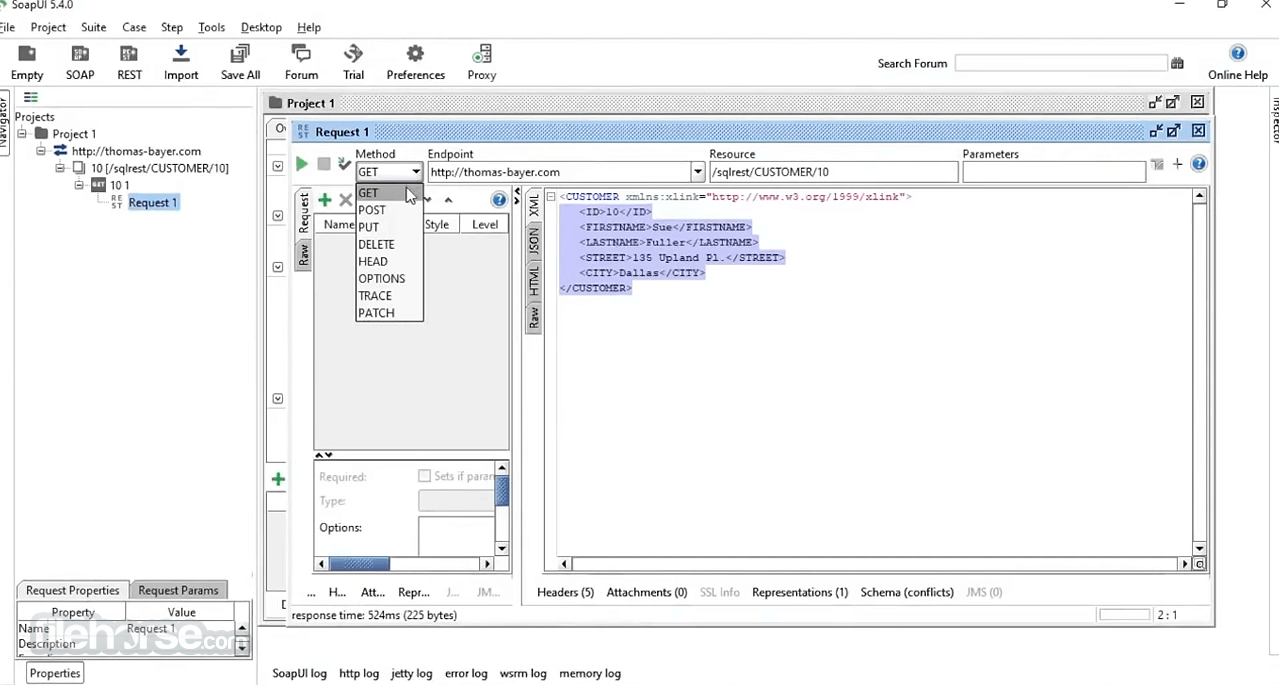Select DELETE in the method list
This screenshot has height=685, width=1279.
point(390,244)
